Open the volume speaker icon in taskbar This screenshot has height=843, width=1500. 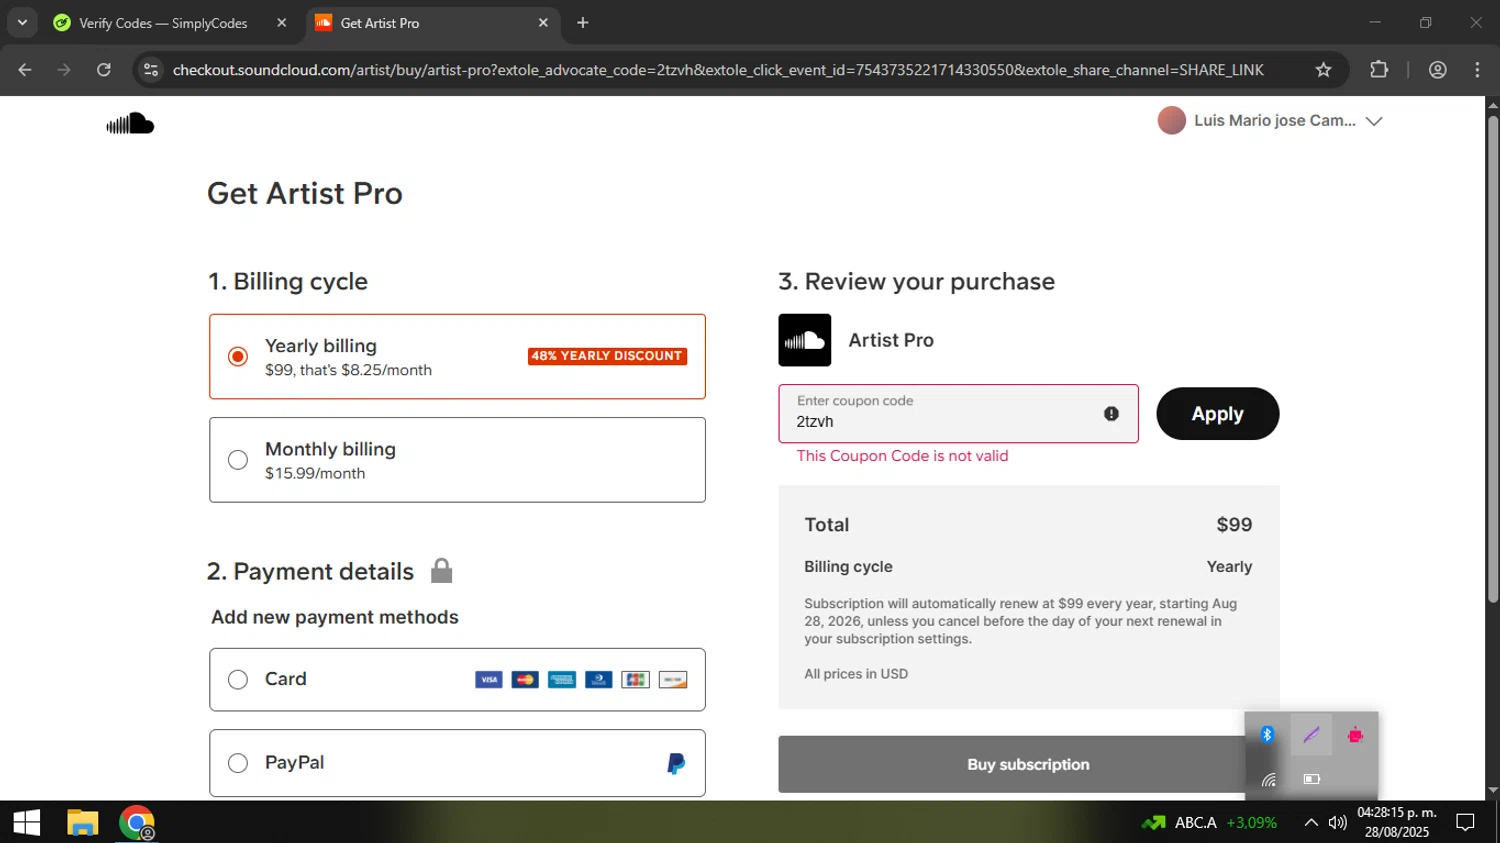tap(1337, 823)
